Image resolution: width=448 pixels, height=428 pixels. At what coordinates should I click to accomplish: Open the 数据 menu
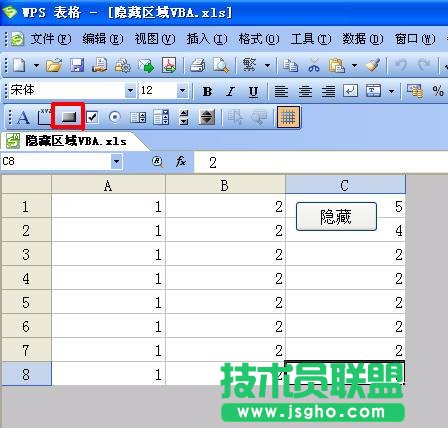coord(363,39)
